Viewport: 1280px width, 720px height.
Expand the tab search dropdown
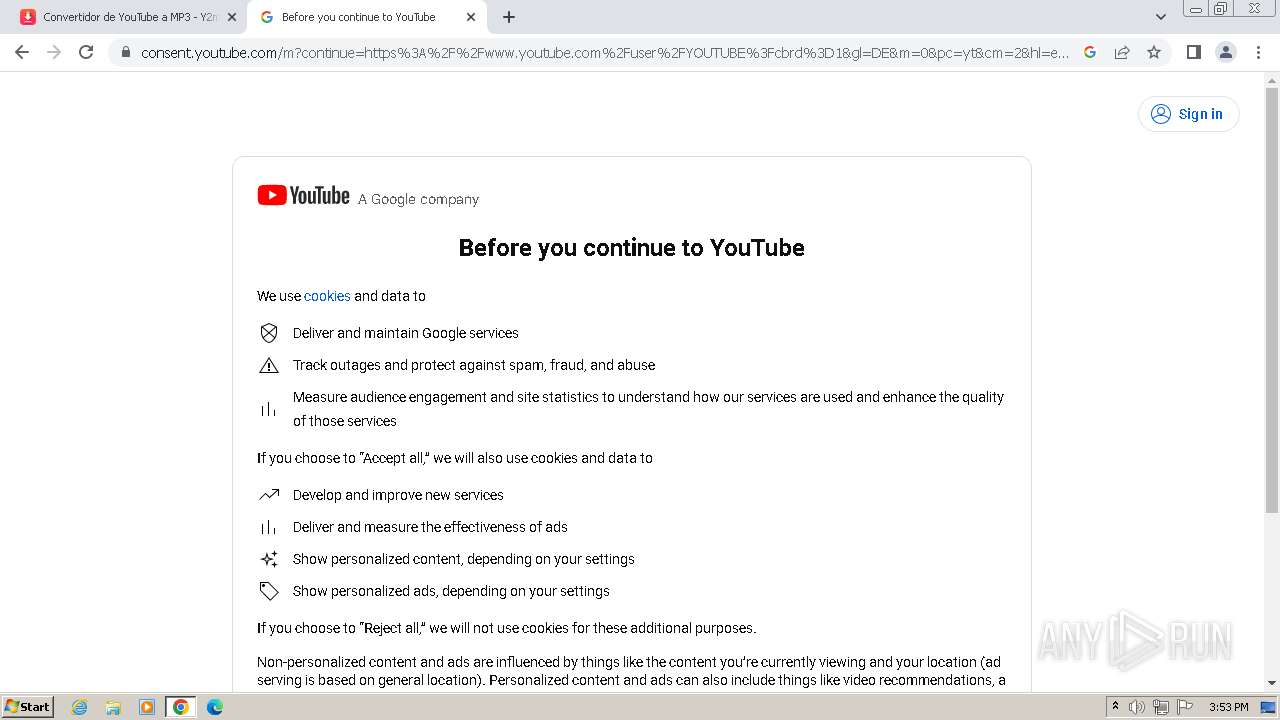point(1161,17)
